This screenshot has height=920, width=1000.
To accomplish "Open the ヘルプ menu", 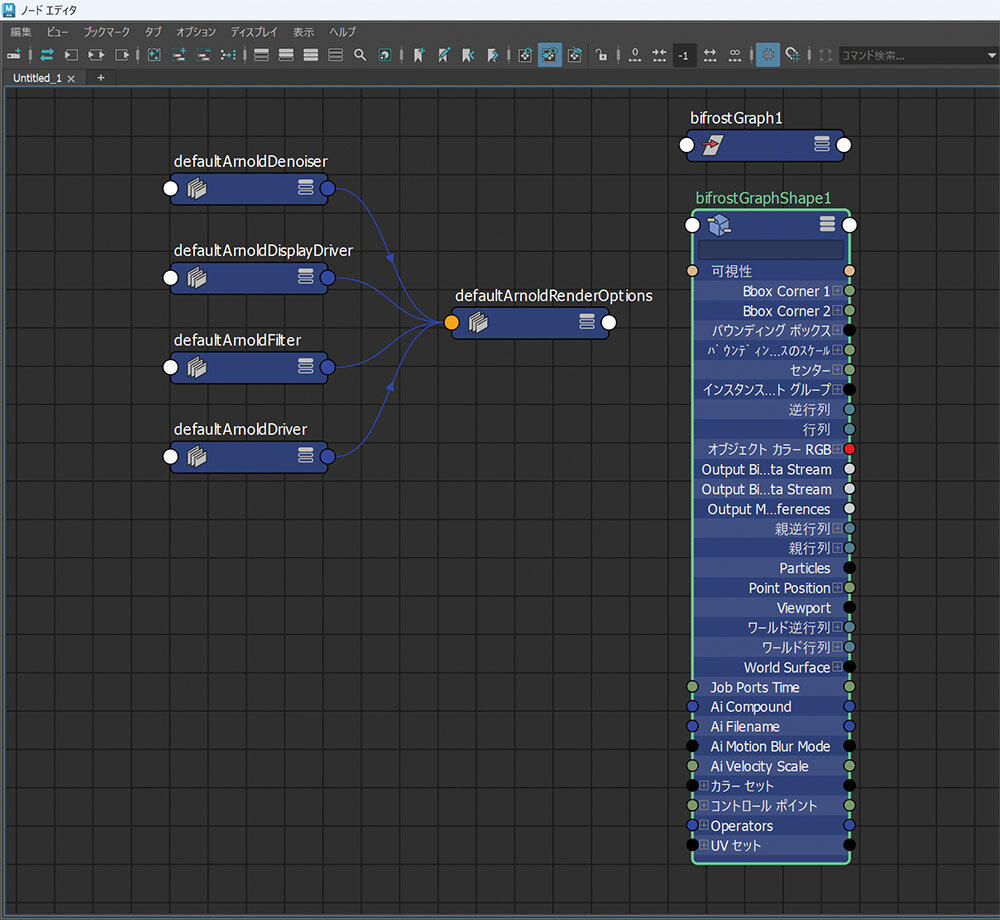I will tap(342, 32).
